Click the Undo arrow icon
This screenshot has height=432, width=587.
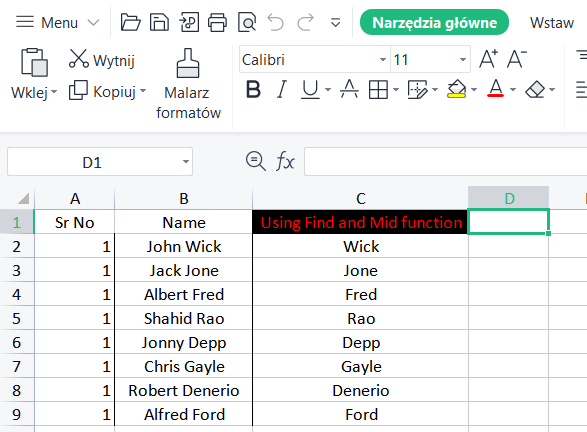coord(276,22)
